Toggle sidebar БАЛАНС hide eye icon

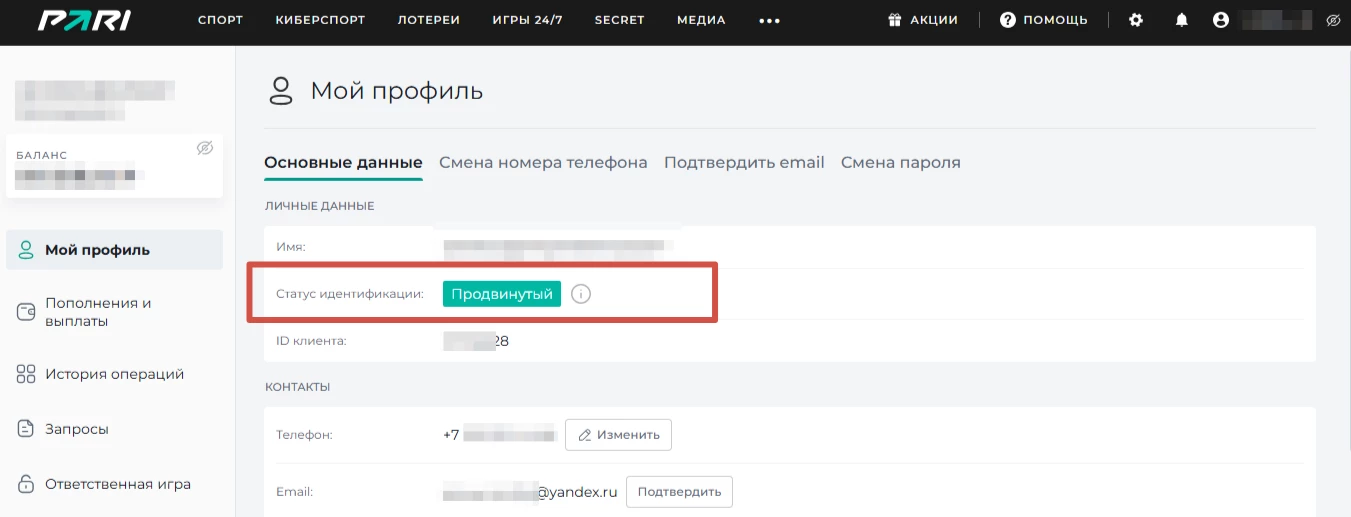click(205, 148)
